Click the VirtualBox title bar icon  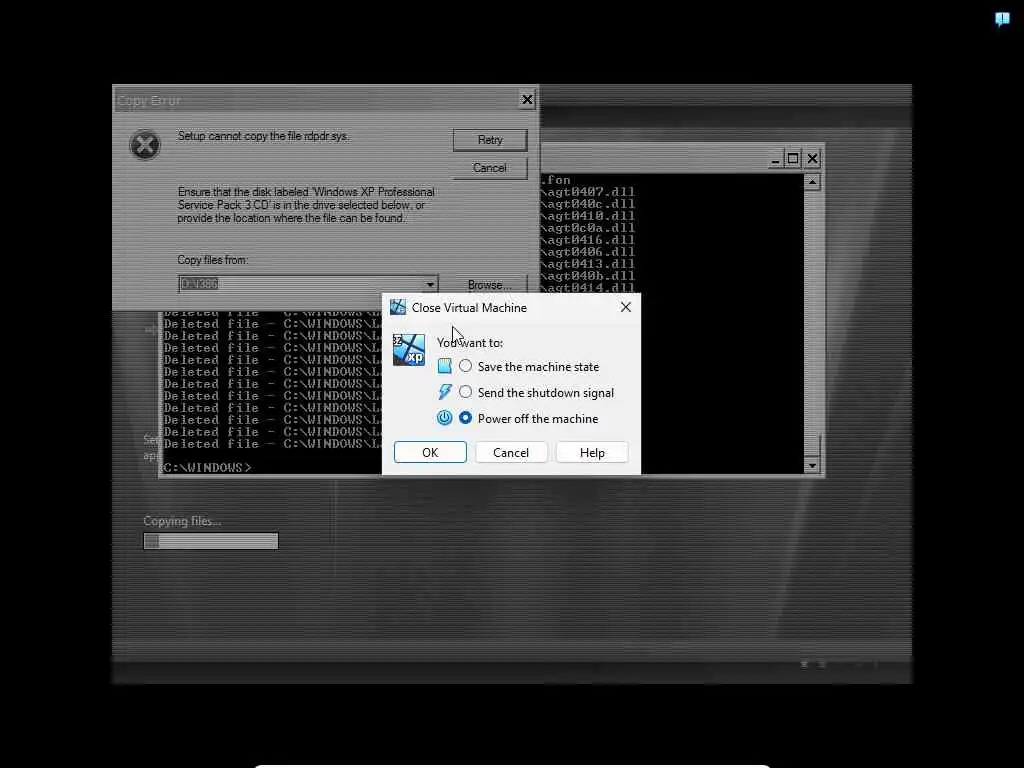pos(398,307)
